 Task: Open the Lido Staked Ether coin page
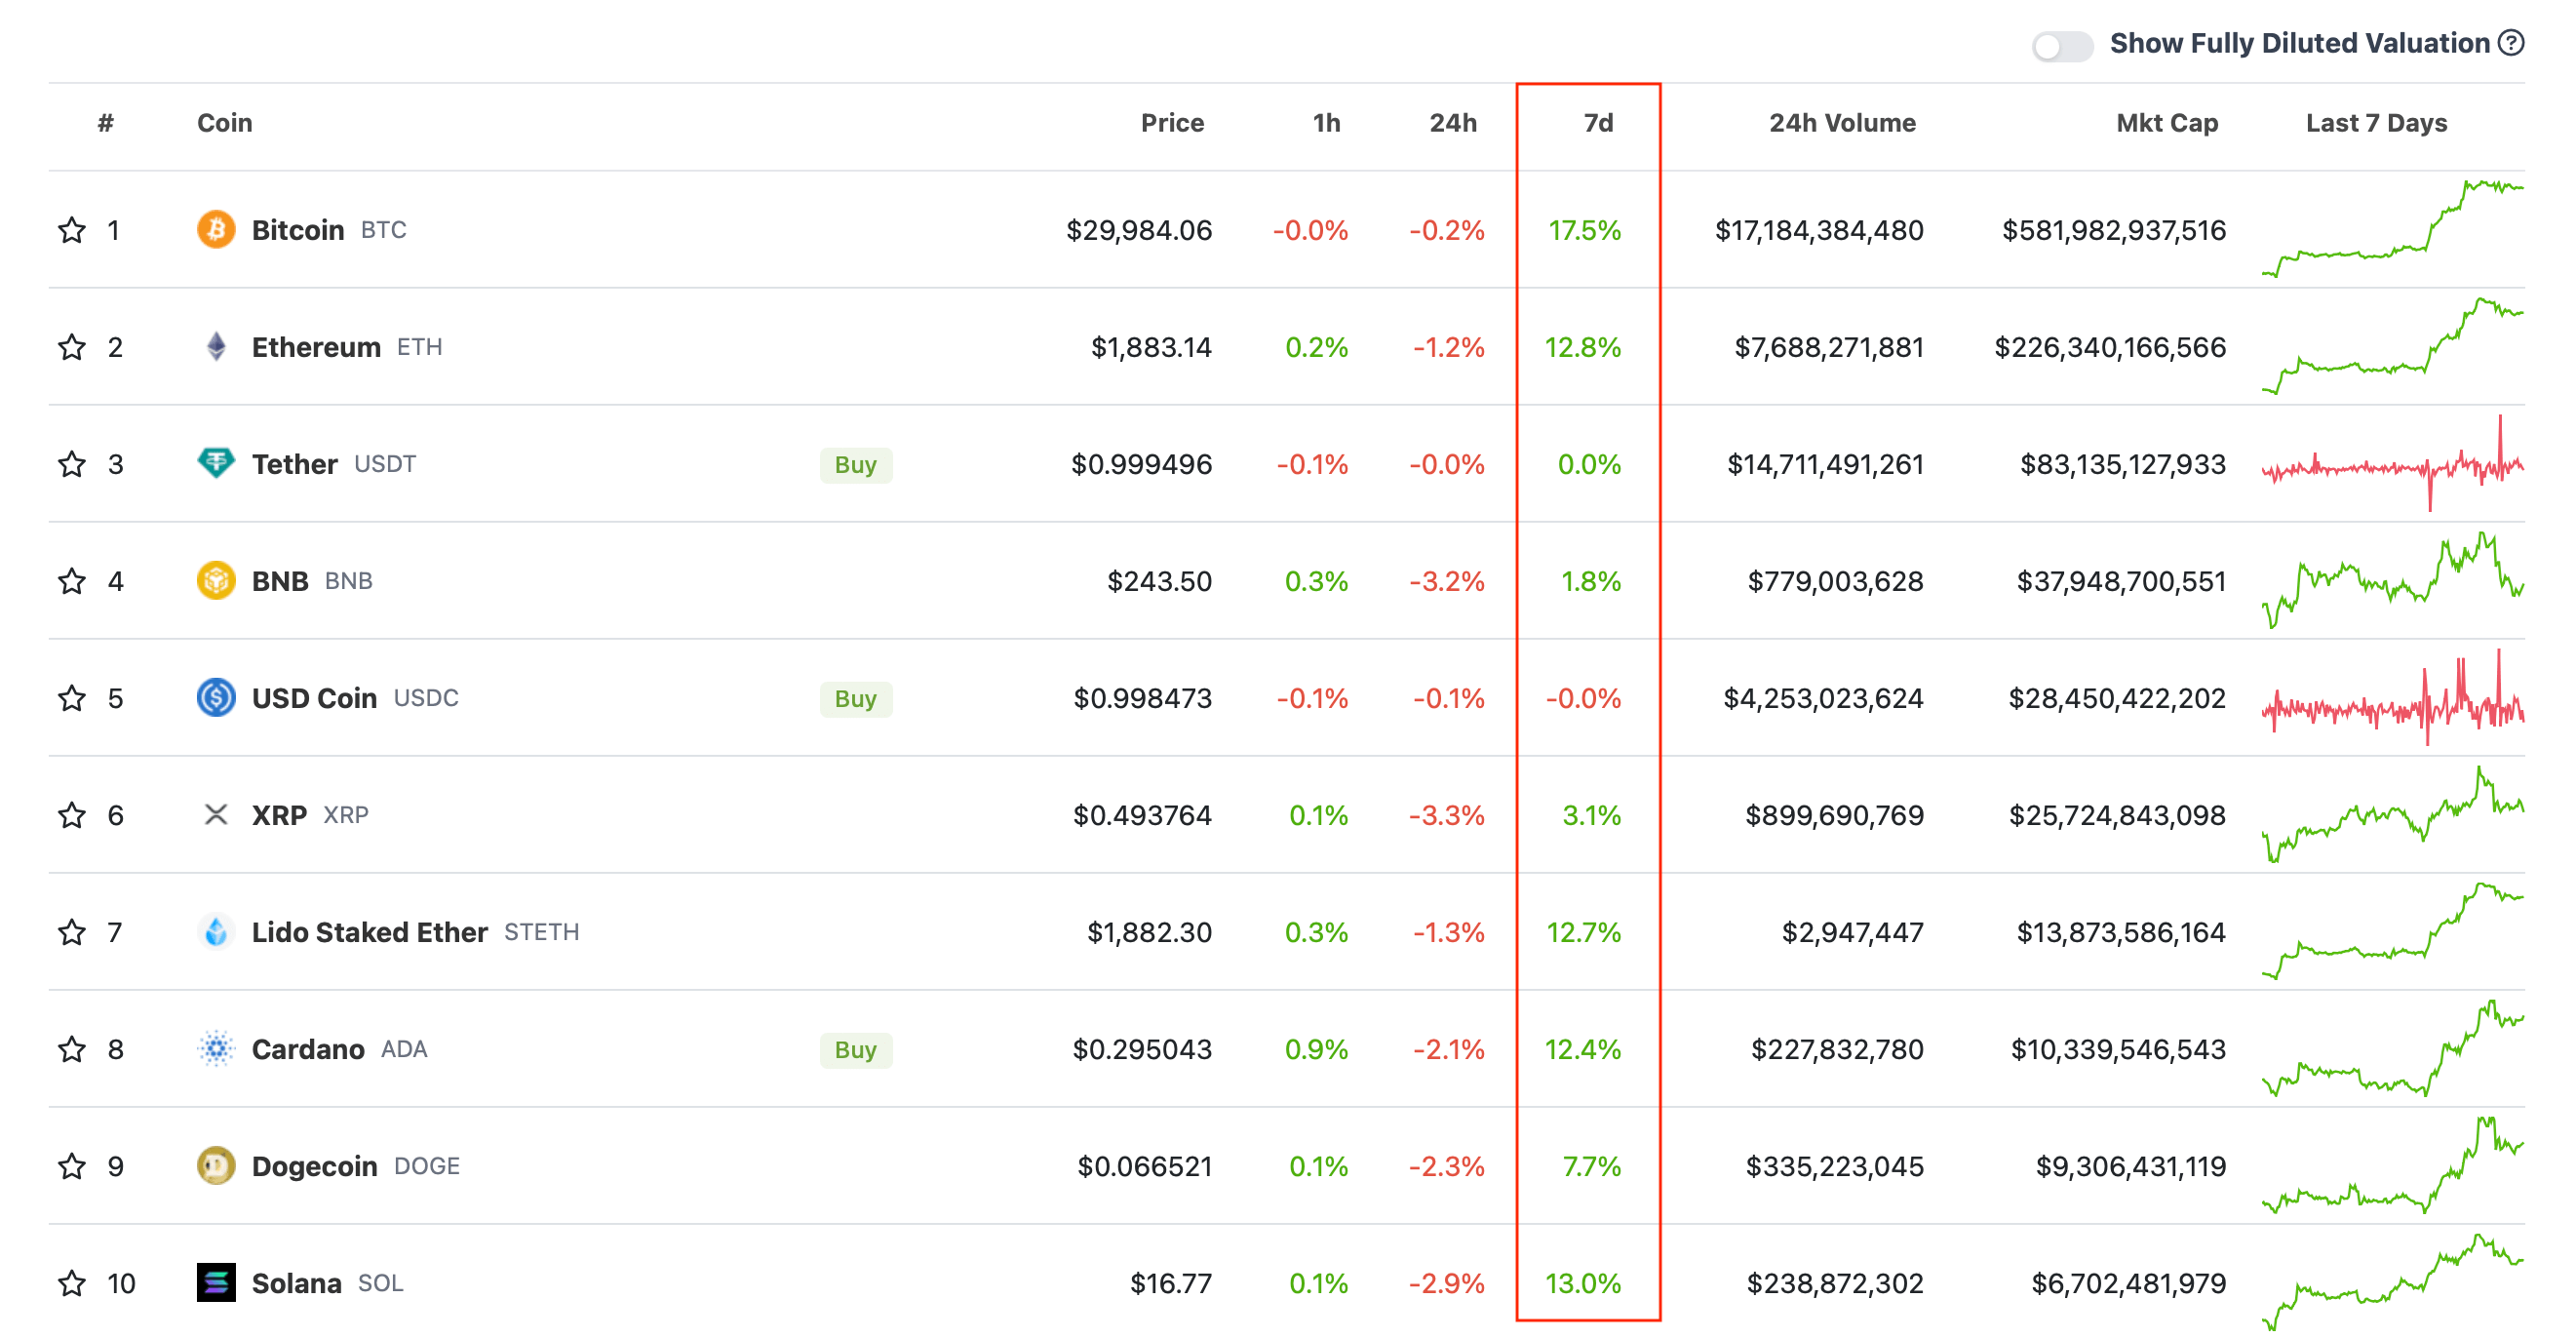pyautogui.click(x=369, y=932)
